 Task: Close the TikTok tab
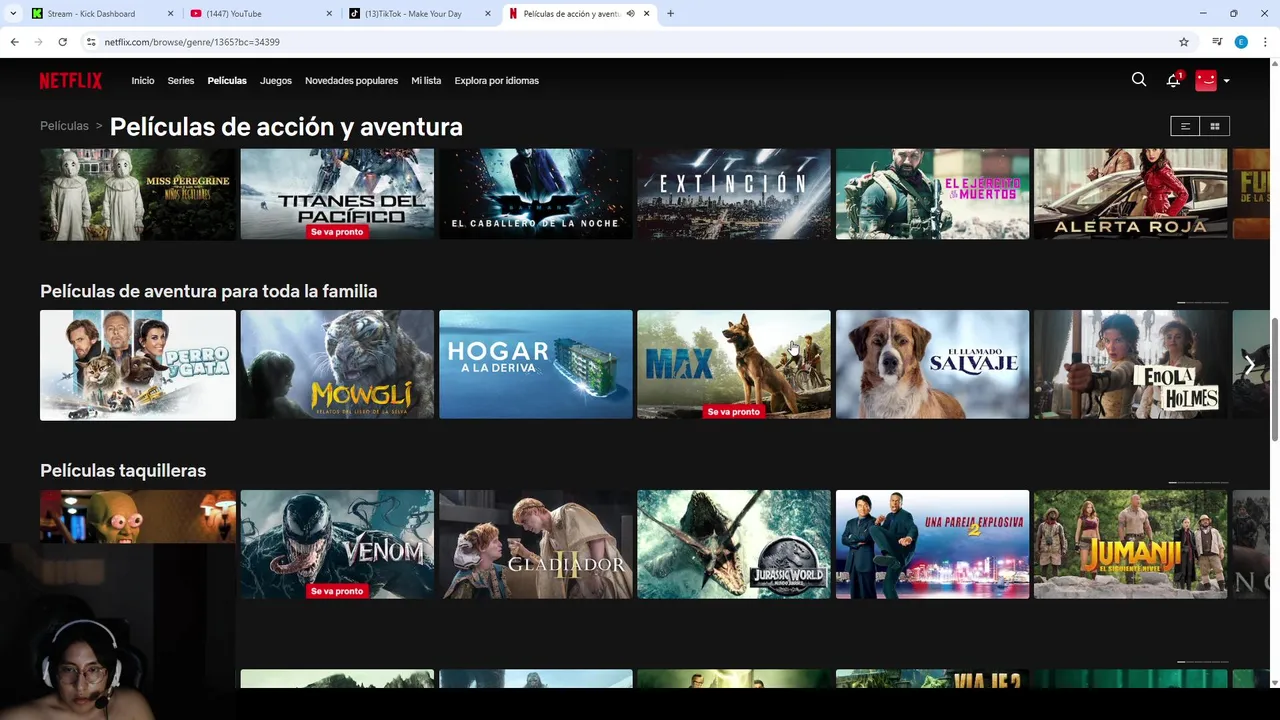pyautogui.click(x=488, y=14)
